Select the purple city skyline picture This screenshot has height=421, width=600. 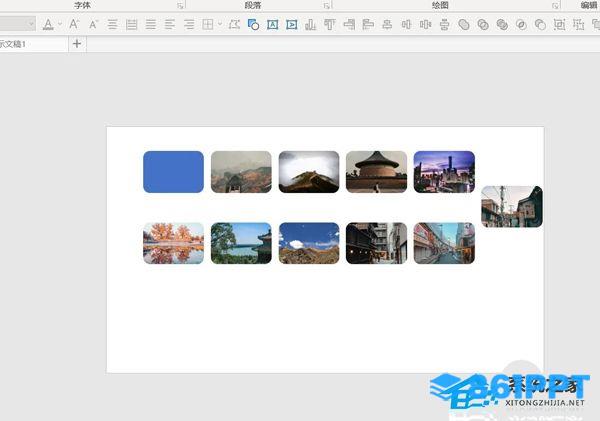coord(444,172)
